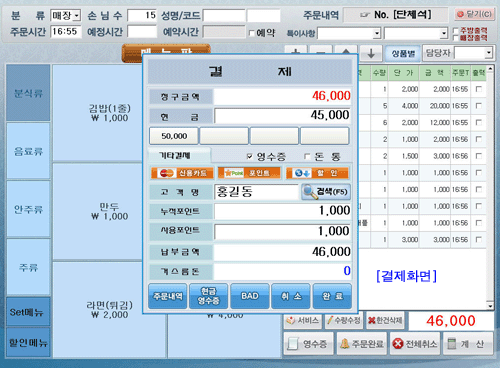This screenshot has width=500, height=368.
Task: Click the 검색(F5) magnifier search button
Action: (x=326, y=192)
